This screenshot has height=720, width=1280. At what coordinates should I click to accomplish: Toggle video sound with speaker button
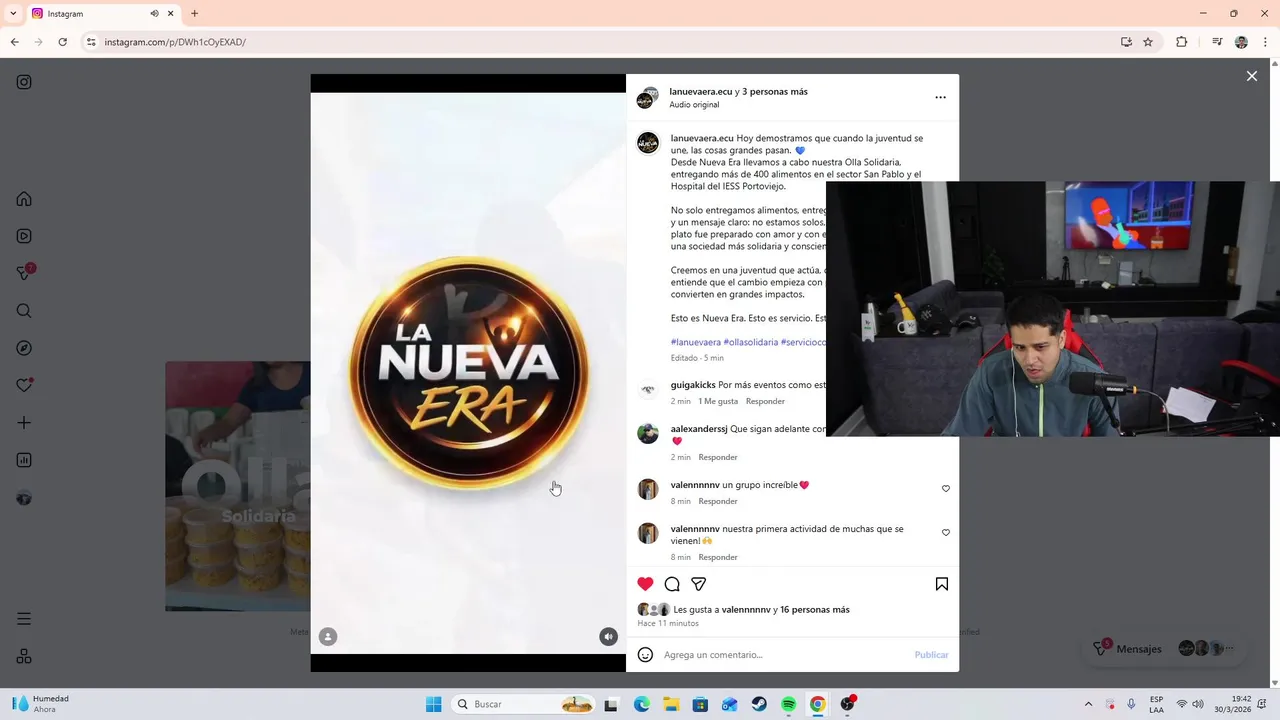pos(608,637)
